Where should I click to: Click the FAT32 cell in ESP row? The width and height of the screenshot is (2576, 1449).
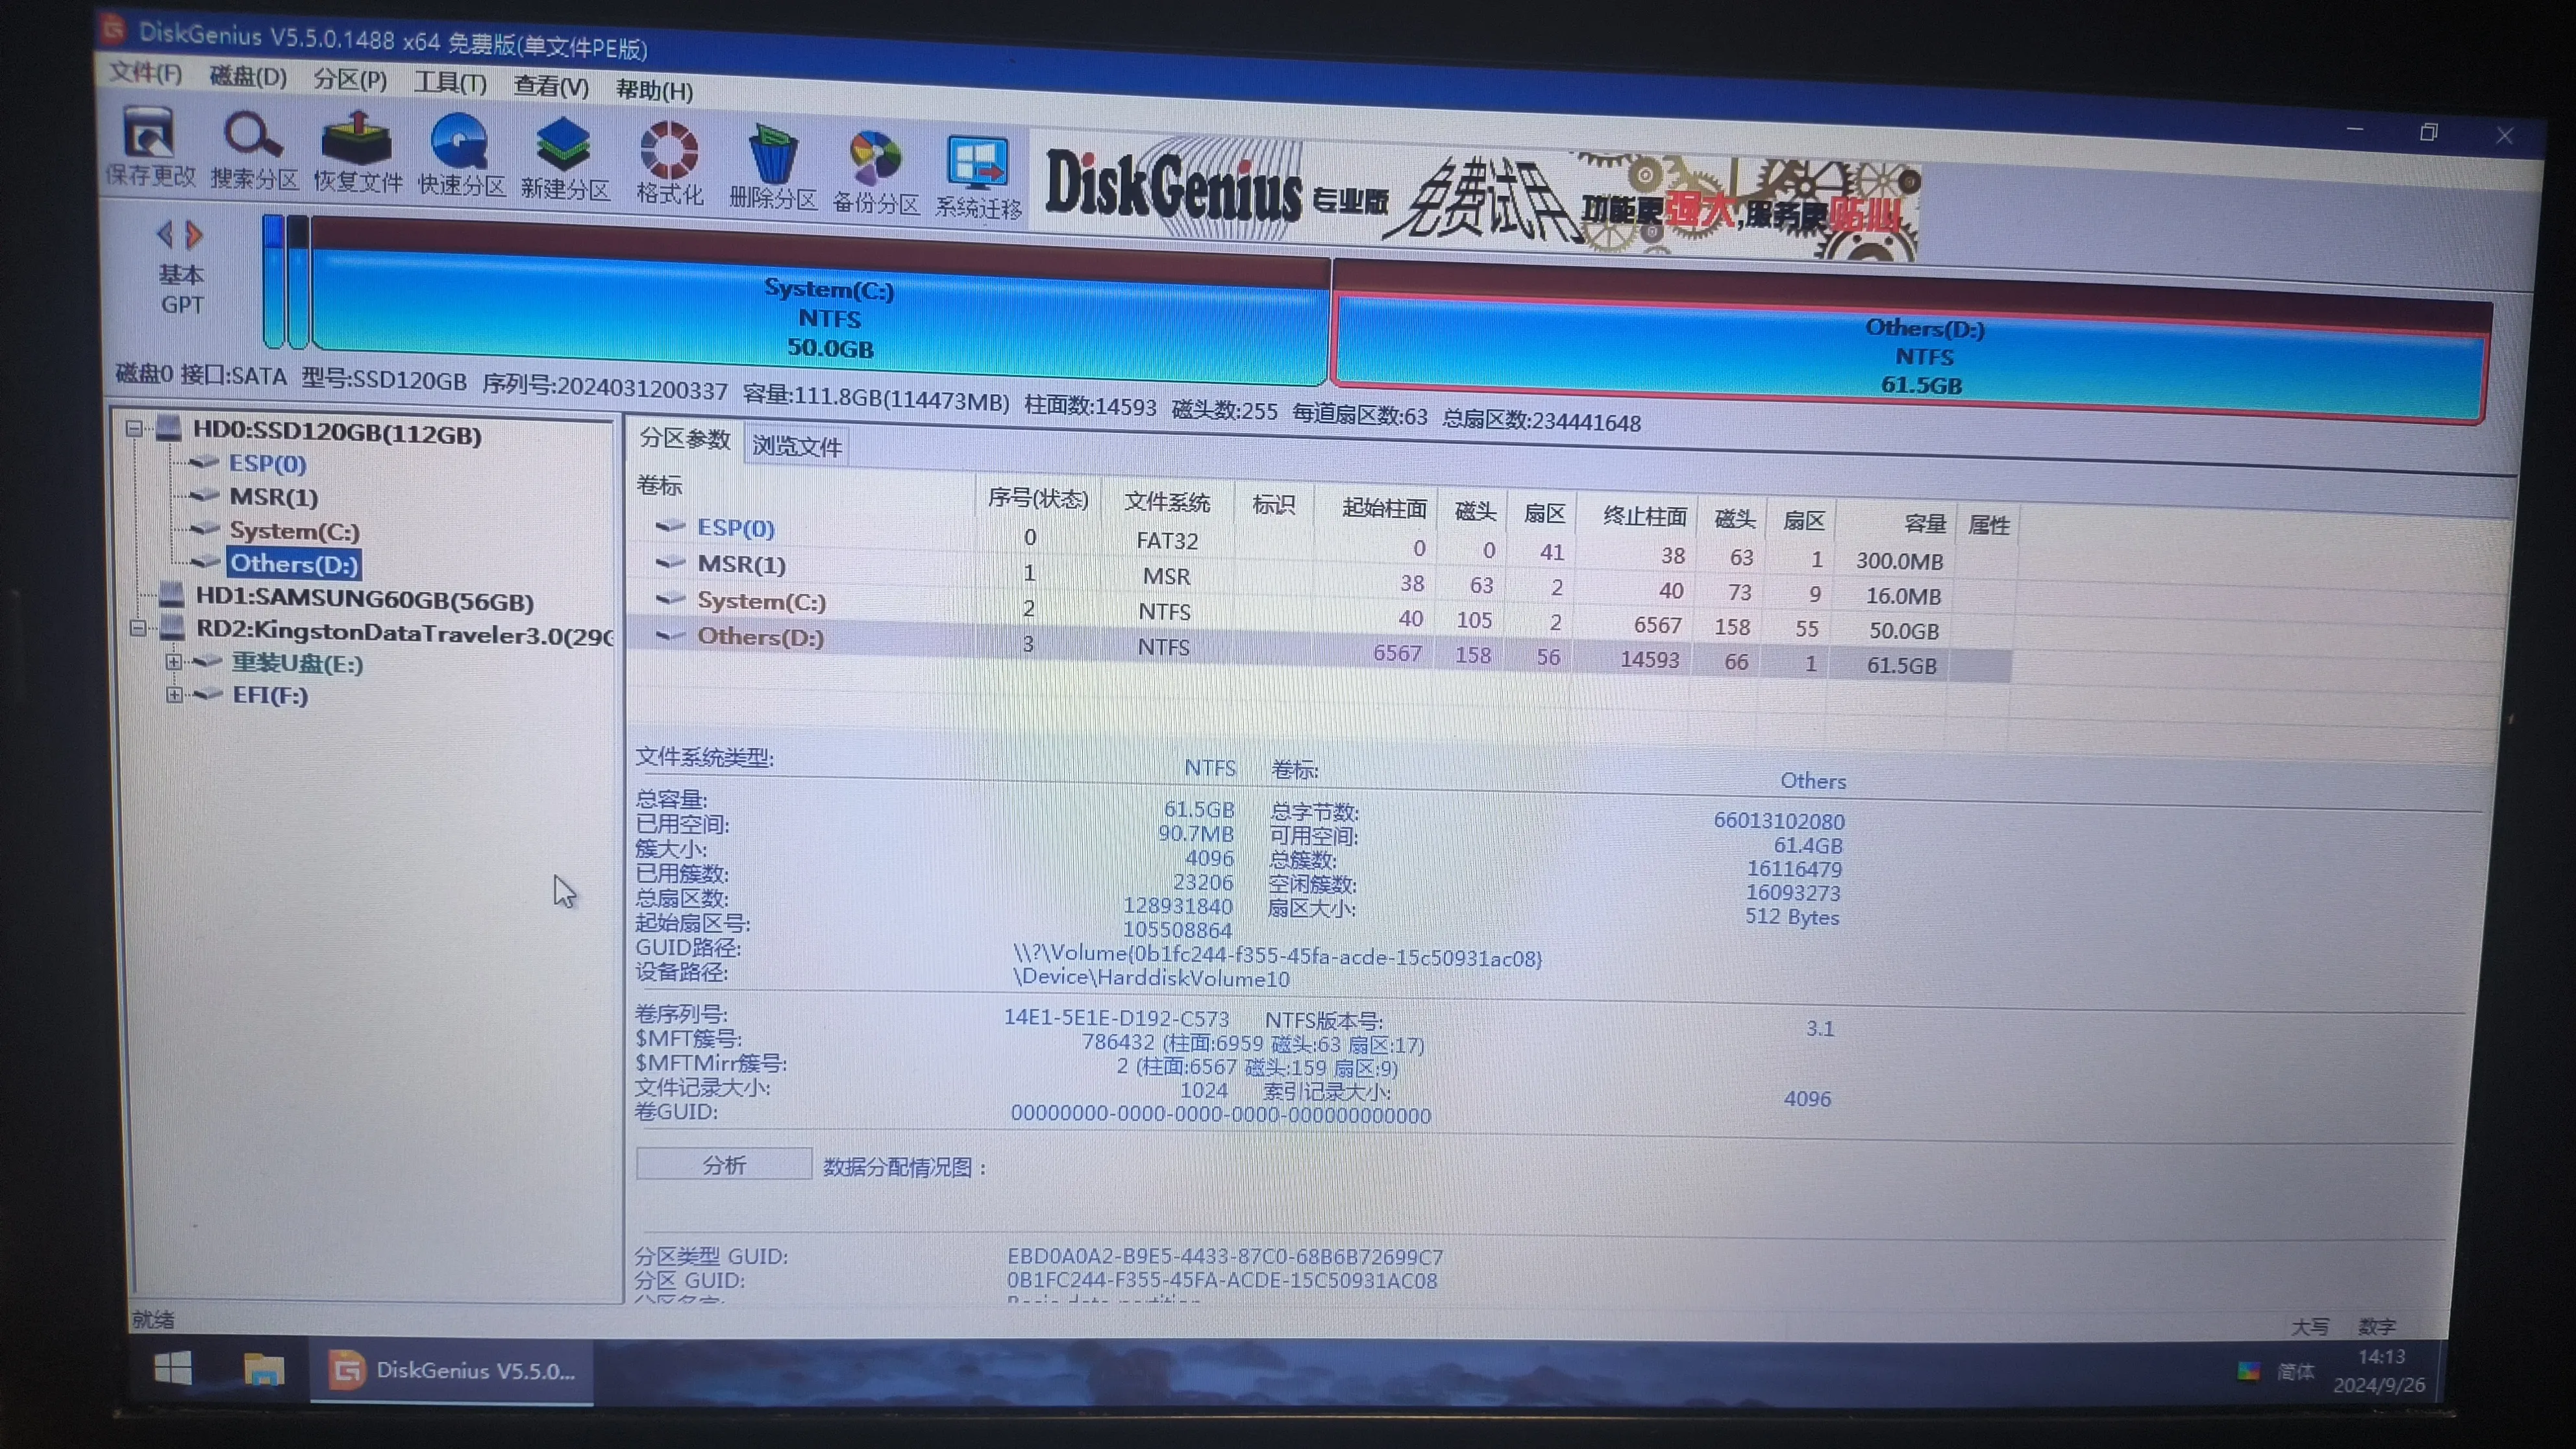click(1167, 540)
